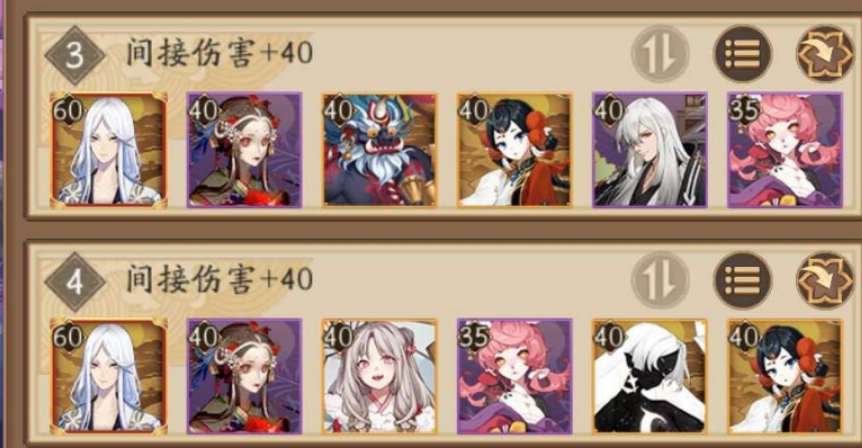Image resolution: width=862 pixels, height=448 pixels.
Task: Click the swap order arrows in team 4
Action: [660, 280]
